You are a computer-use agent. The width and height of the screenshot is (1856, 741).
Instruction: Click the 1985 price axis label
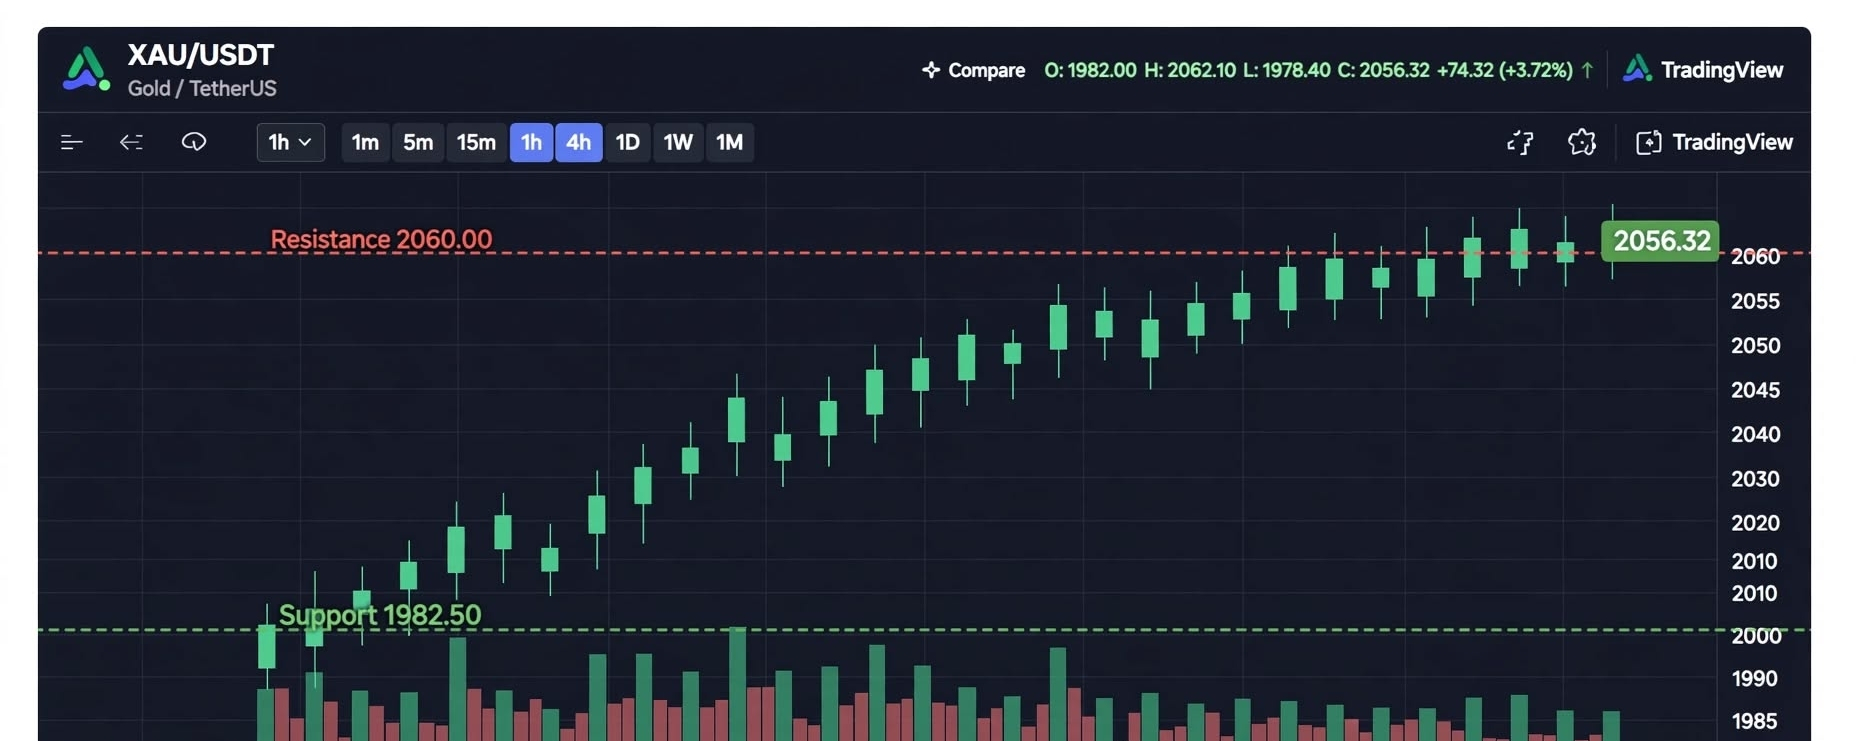point(1754,721)
